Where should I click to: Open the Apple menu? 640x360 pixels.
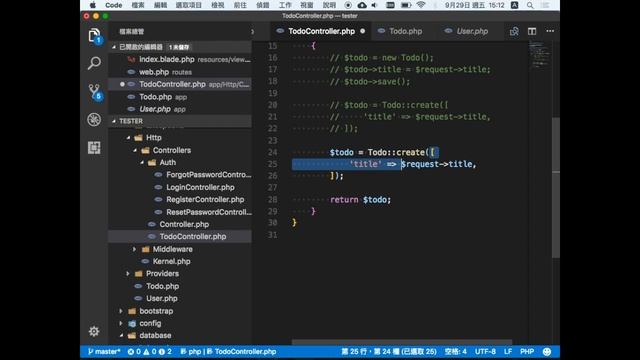[93, 5]
